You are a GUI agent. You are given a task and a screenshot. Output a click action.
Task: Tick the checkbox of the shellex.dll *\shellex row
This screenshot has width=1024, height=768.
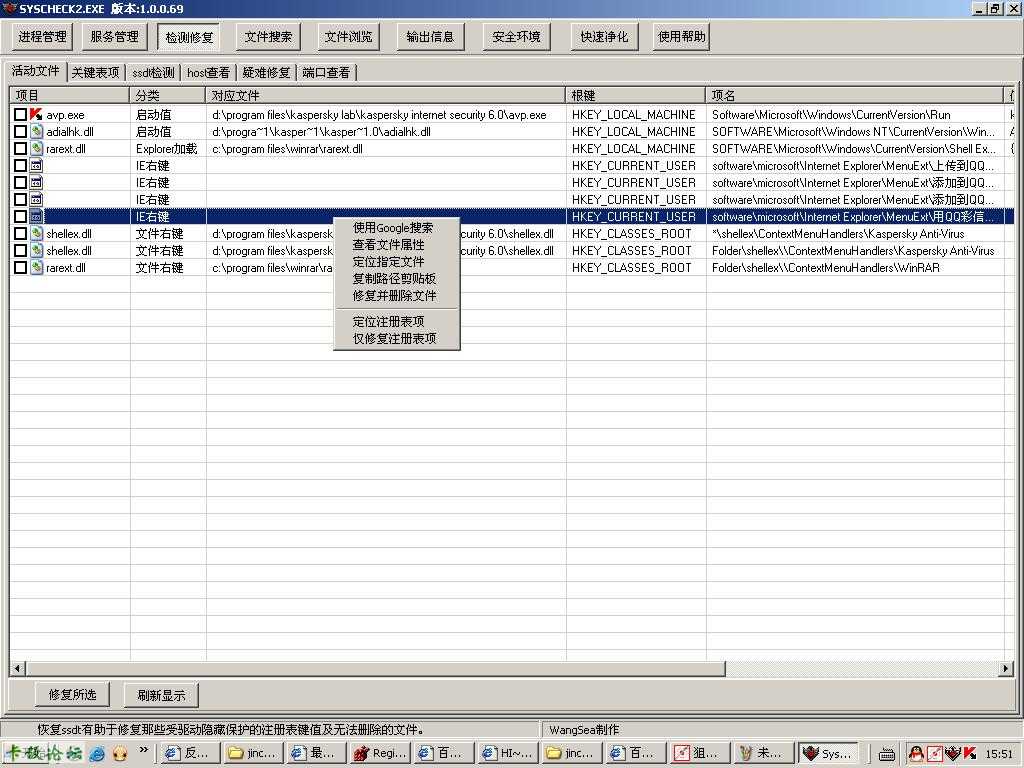[20, 233]
